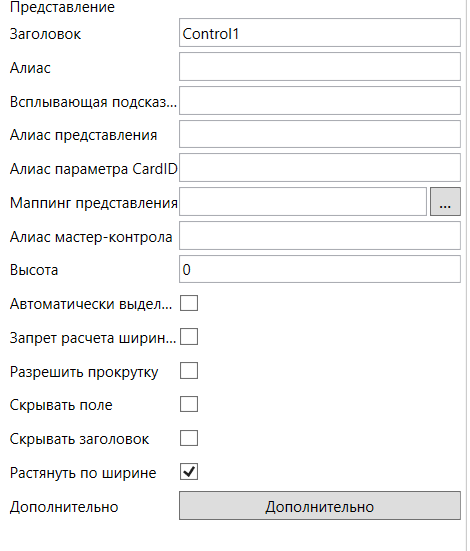Screen dimensions: 470x551
Task: Select the Алиас представления field
Action: point(320,134)
